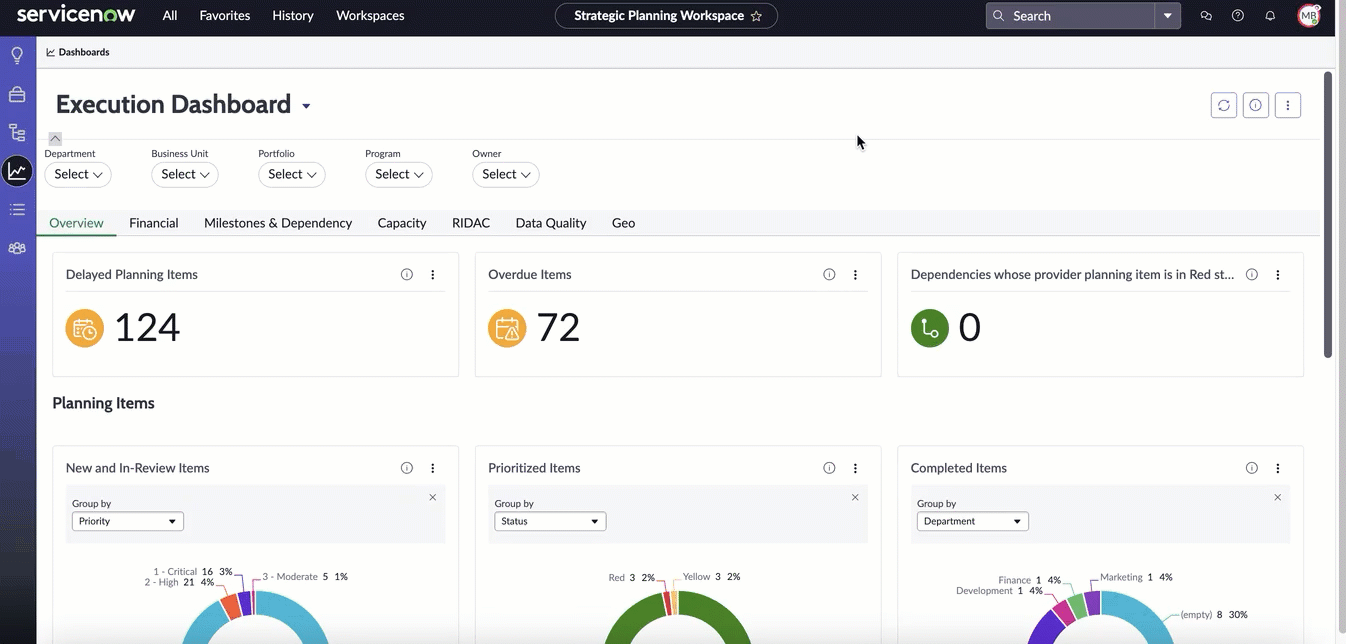The height and width of the screenshot is (644, 1346).
Task: Show info for Overdue Items card
Action: click(829, 275)
